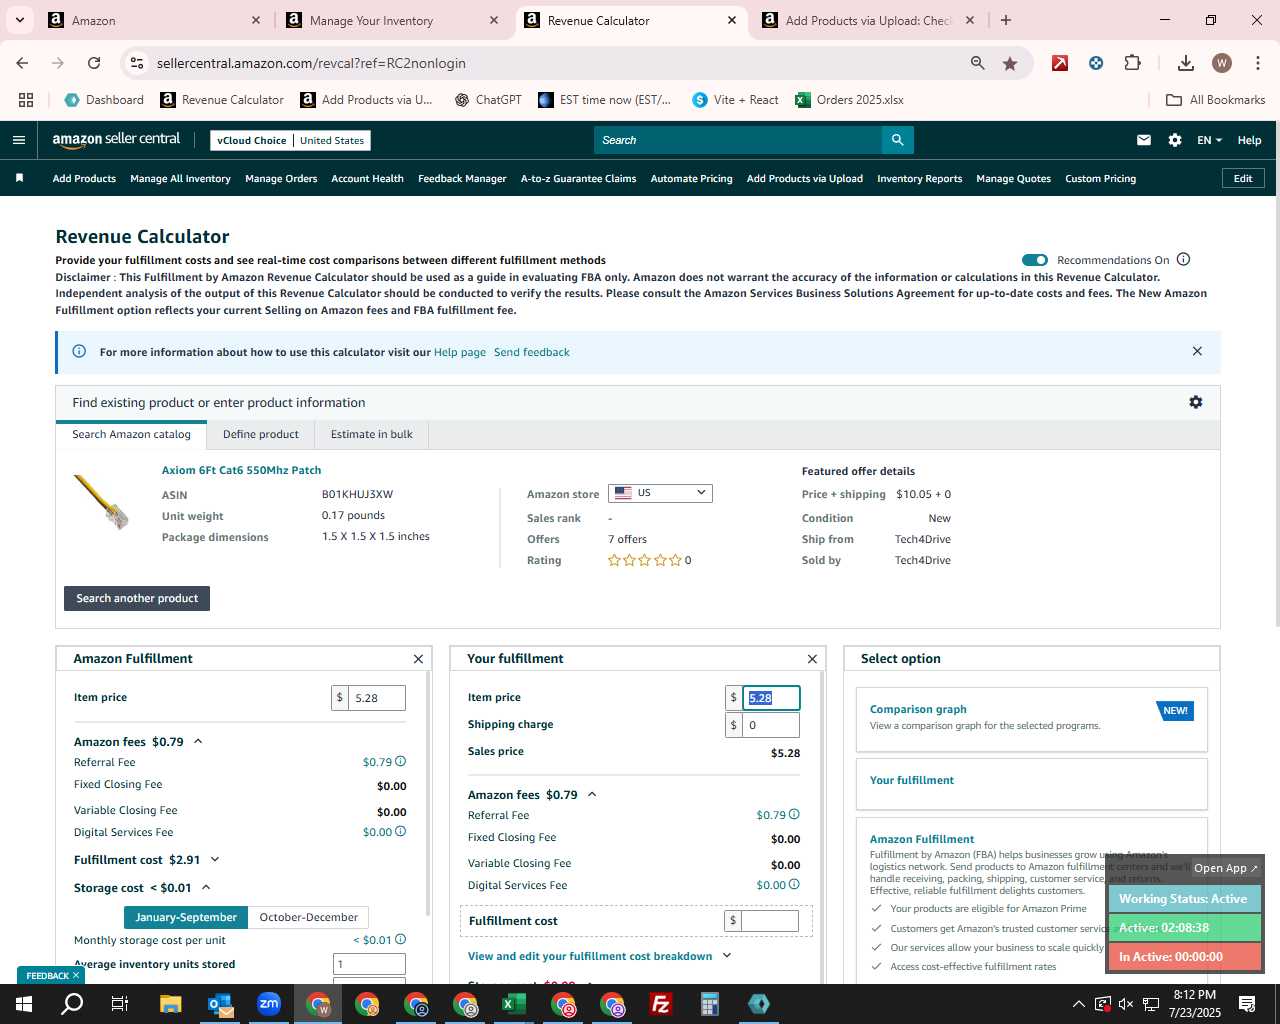The height and width of the screenshot is (1024, 1280).
Task: Click the bookmark flag icon in nav bar
Action: [19, 178]
